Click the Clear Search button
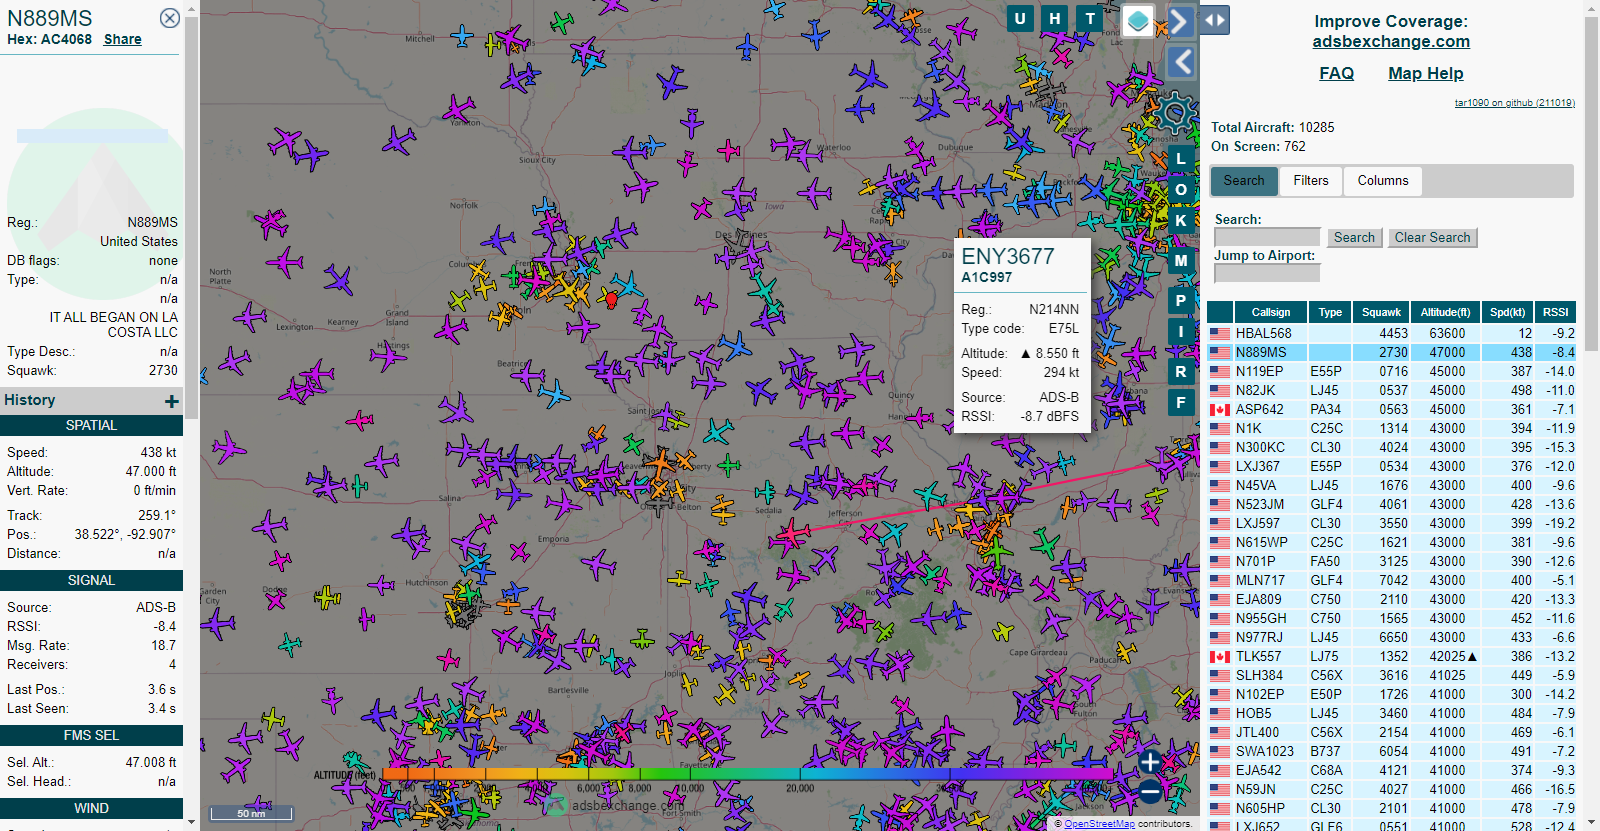Image resolution: width=1600 pixels, height=831 pixels. (1432, 238)
